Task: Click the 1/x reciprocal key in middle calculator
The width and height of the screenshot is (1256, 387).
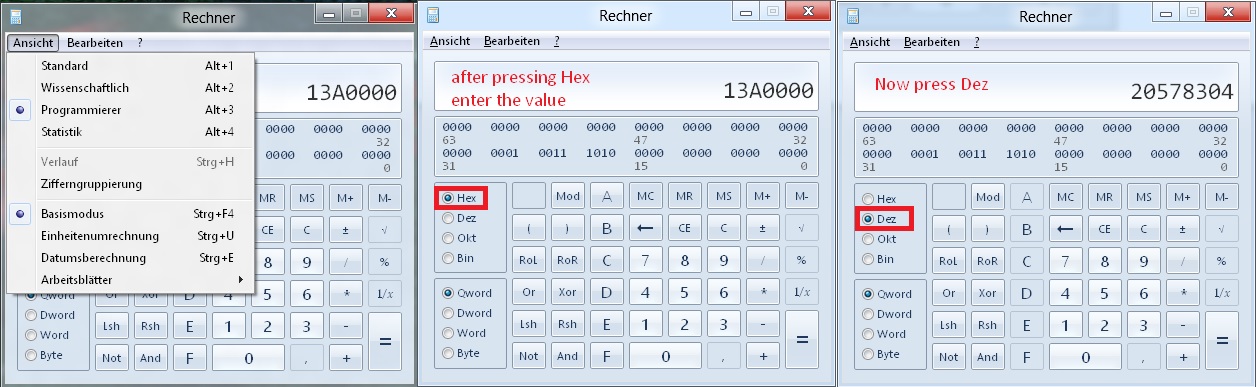Action: 801,292
